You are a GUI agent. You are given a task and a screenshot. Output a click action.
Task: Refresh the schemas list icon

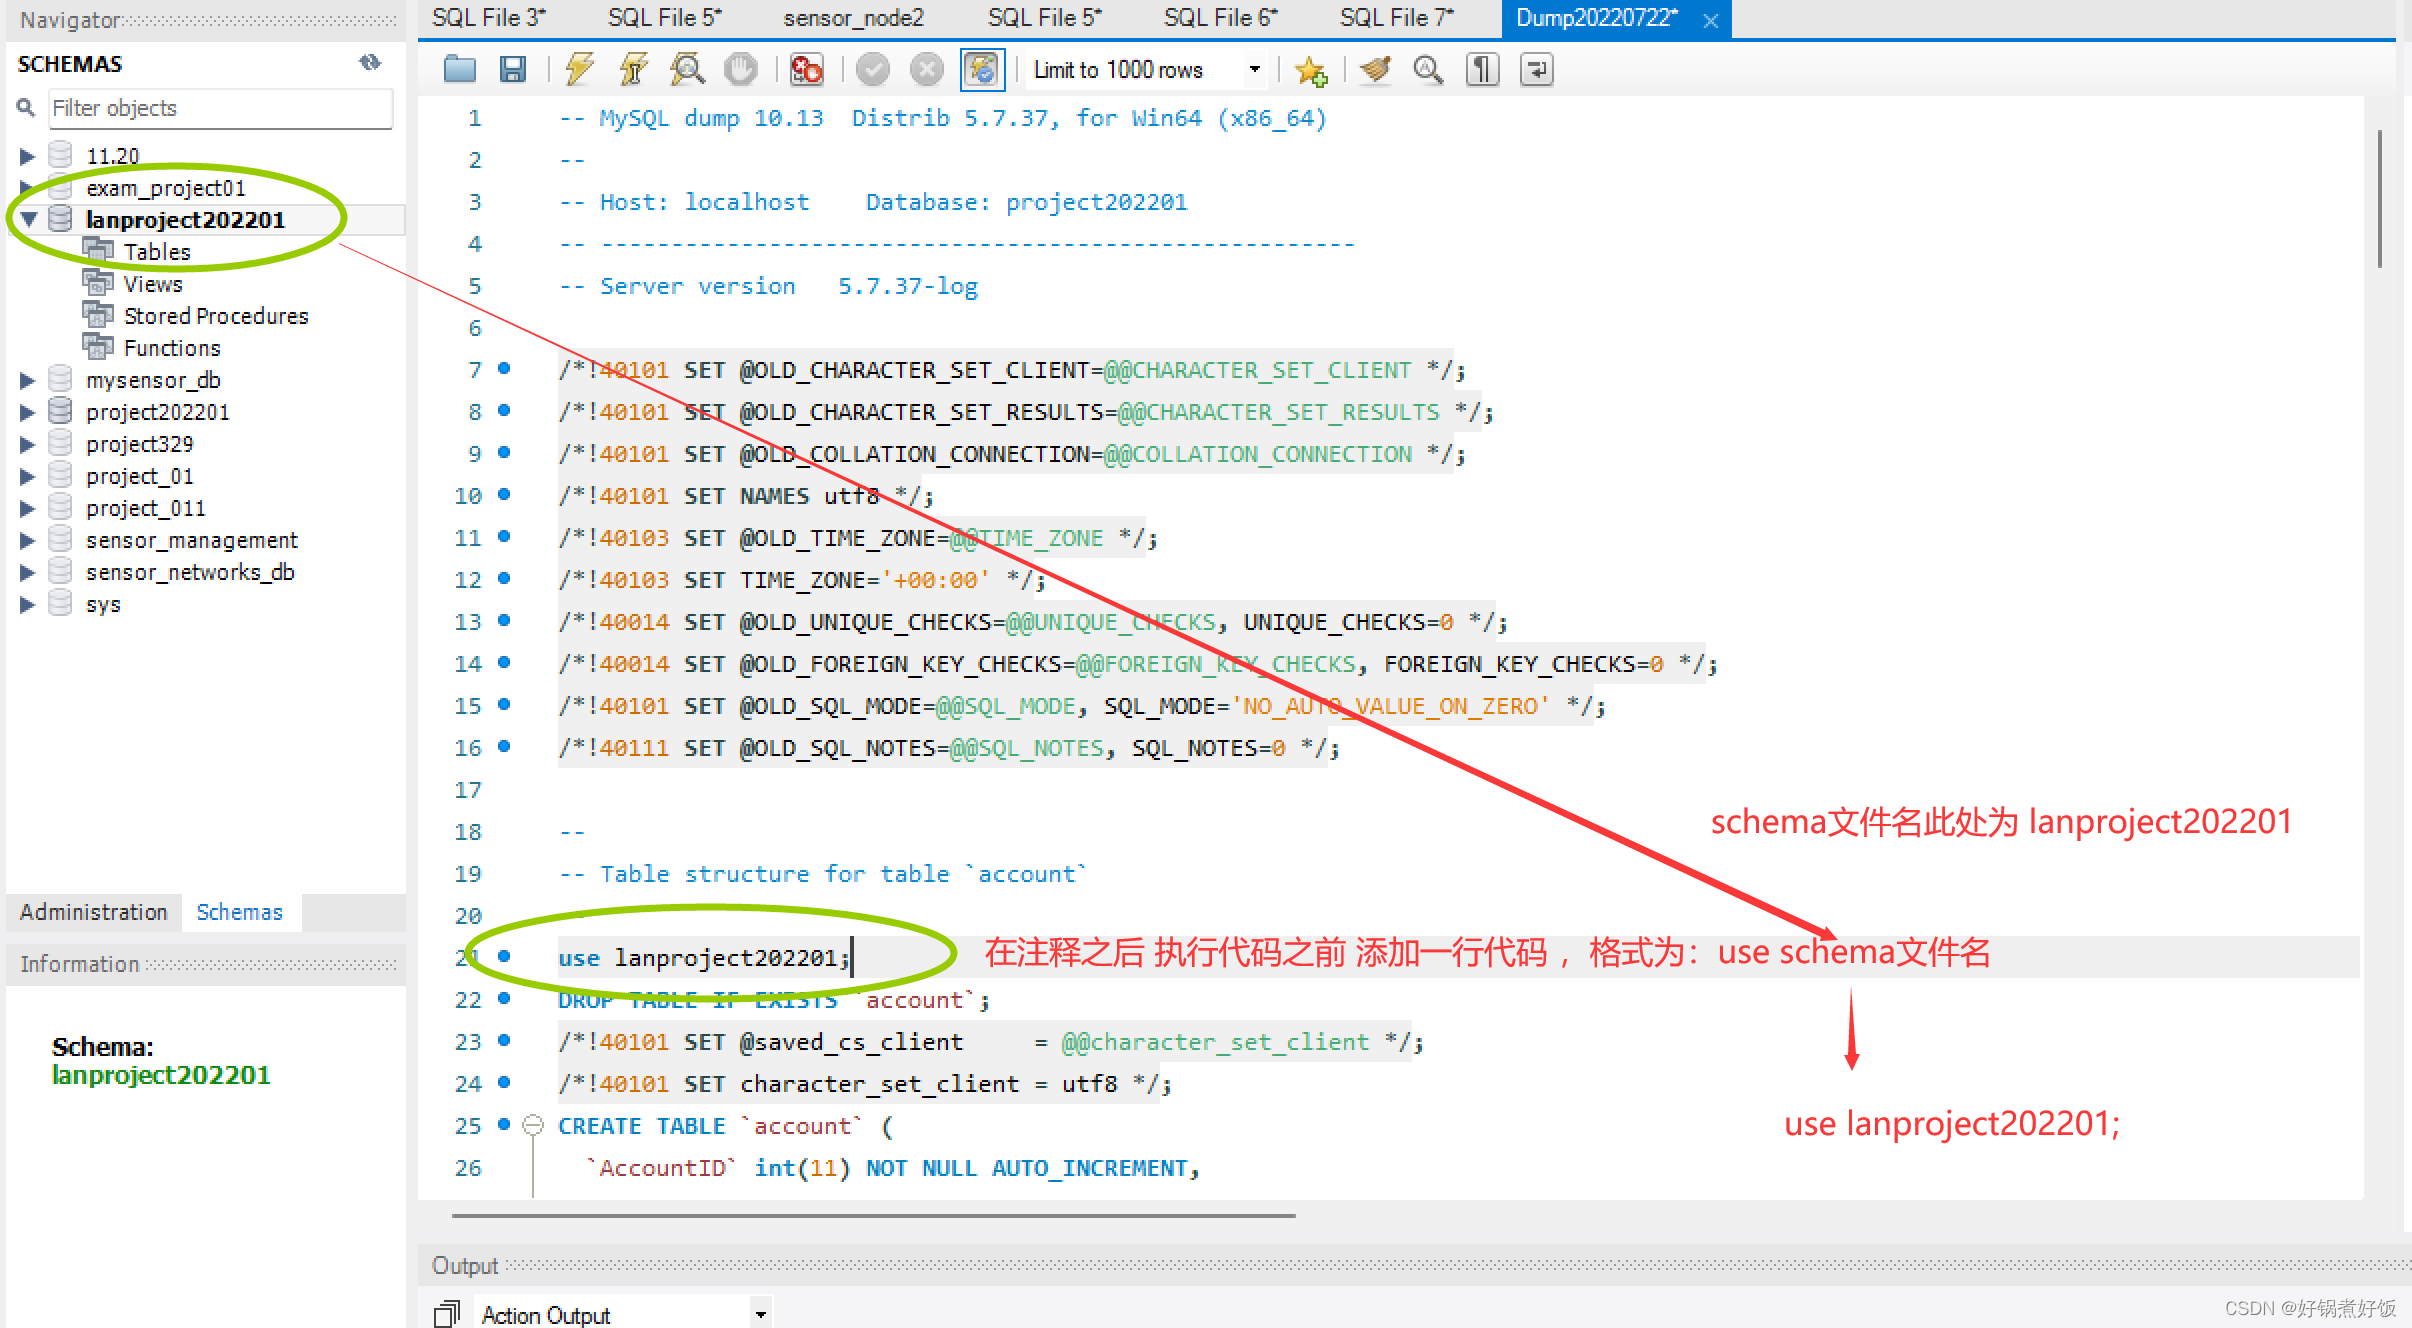369,63
